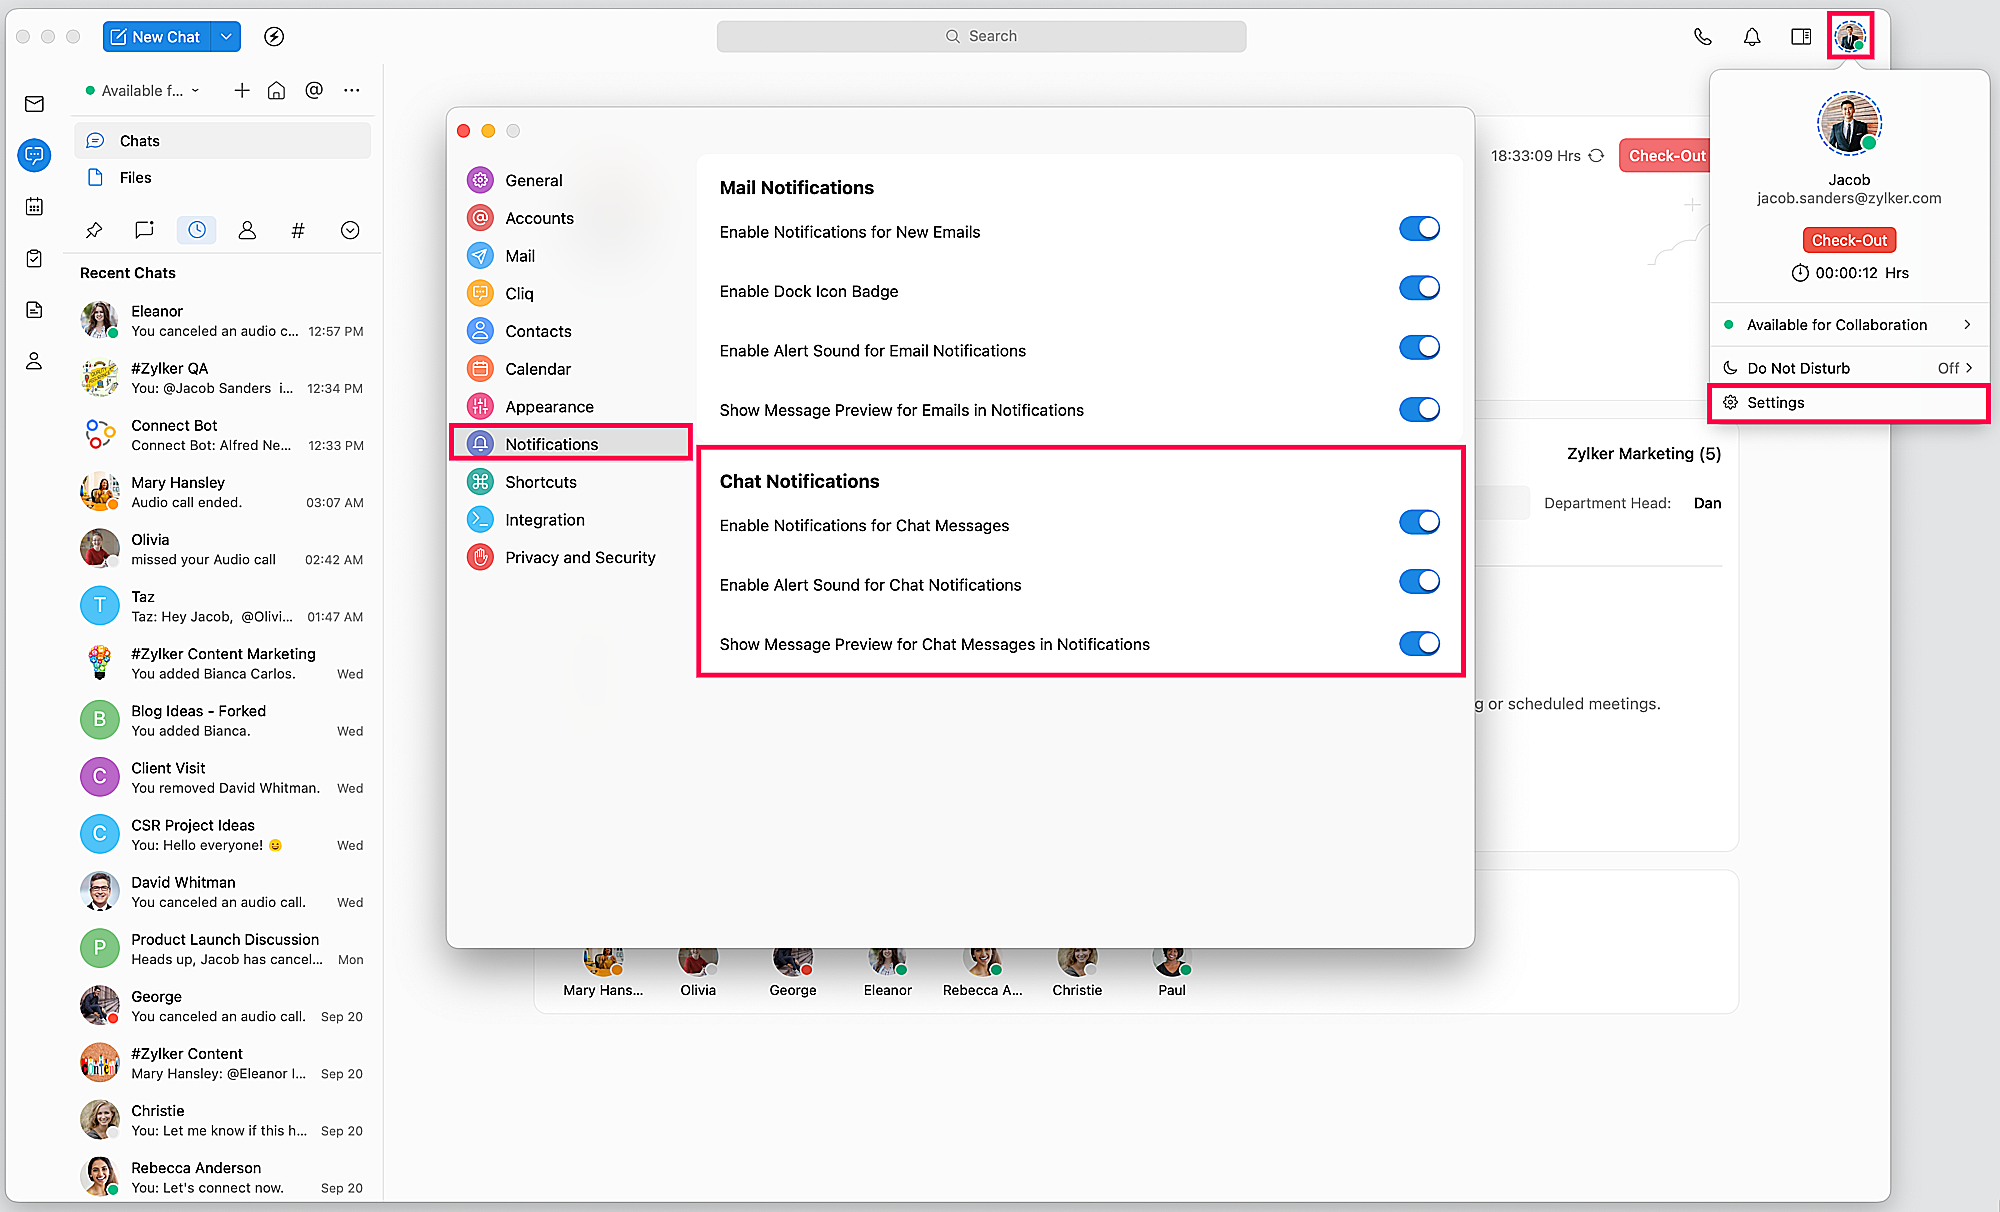The image size is (2000, 1212).
Task: Turn off alert sound for chat notifications
Action: [1419, 582]
